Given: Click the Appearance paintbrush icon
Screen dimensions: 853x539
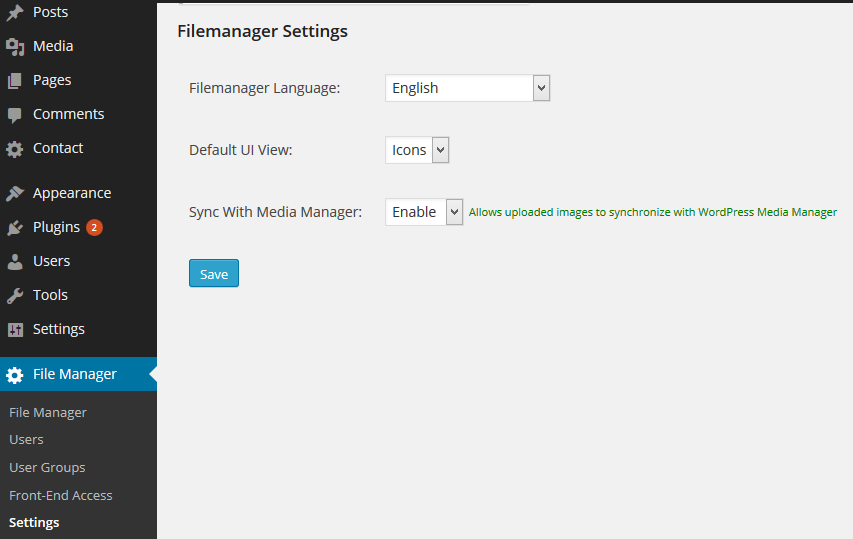Looking at the screenshot, I should [15, 193].
